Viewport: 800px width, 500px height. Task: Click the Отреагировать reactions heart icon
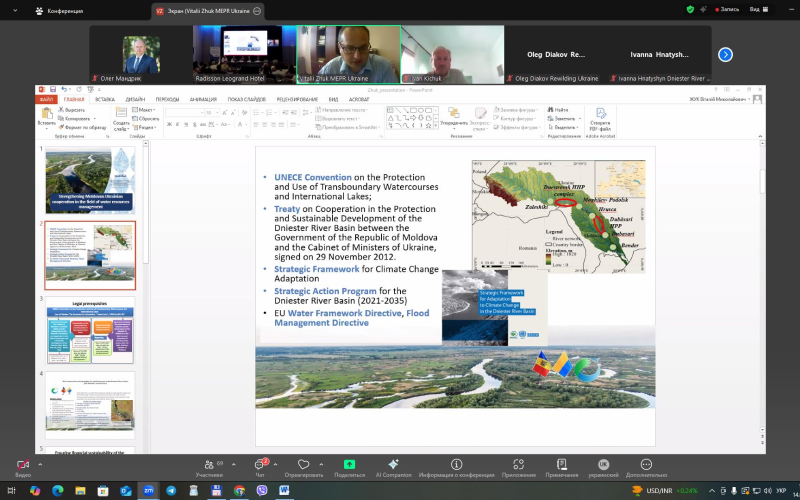[304, 465]
